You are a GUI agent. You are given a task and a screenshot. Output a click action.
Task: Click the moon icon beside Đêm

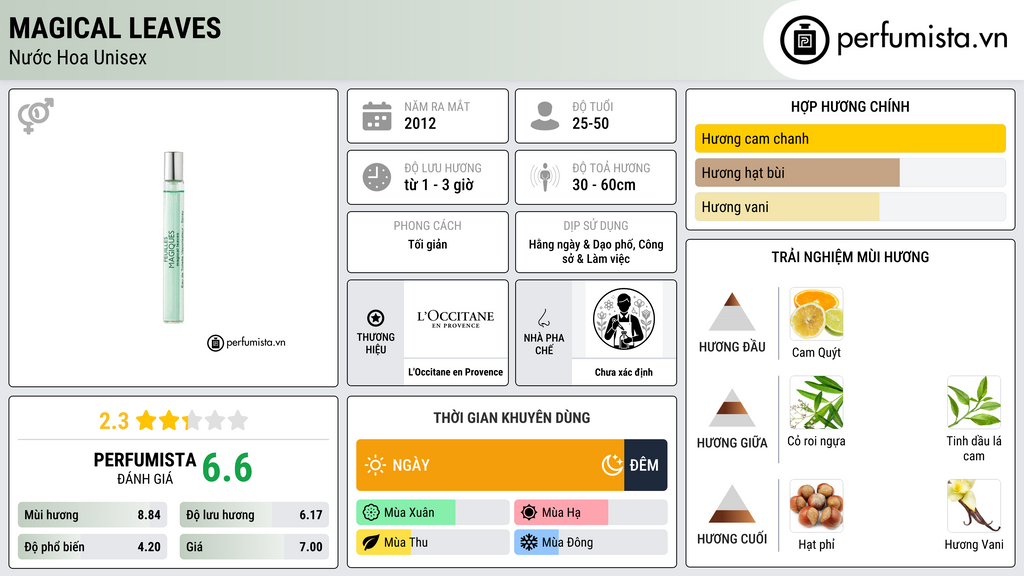point(612,465)
